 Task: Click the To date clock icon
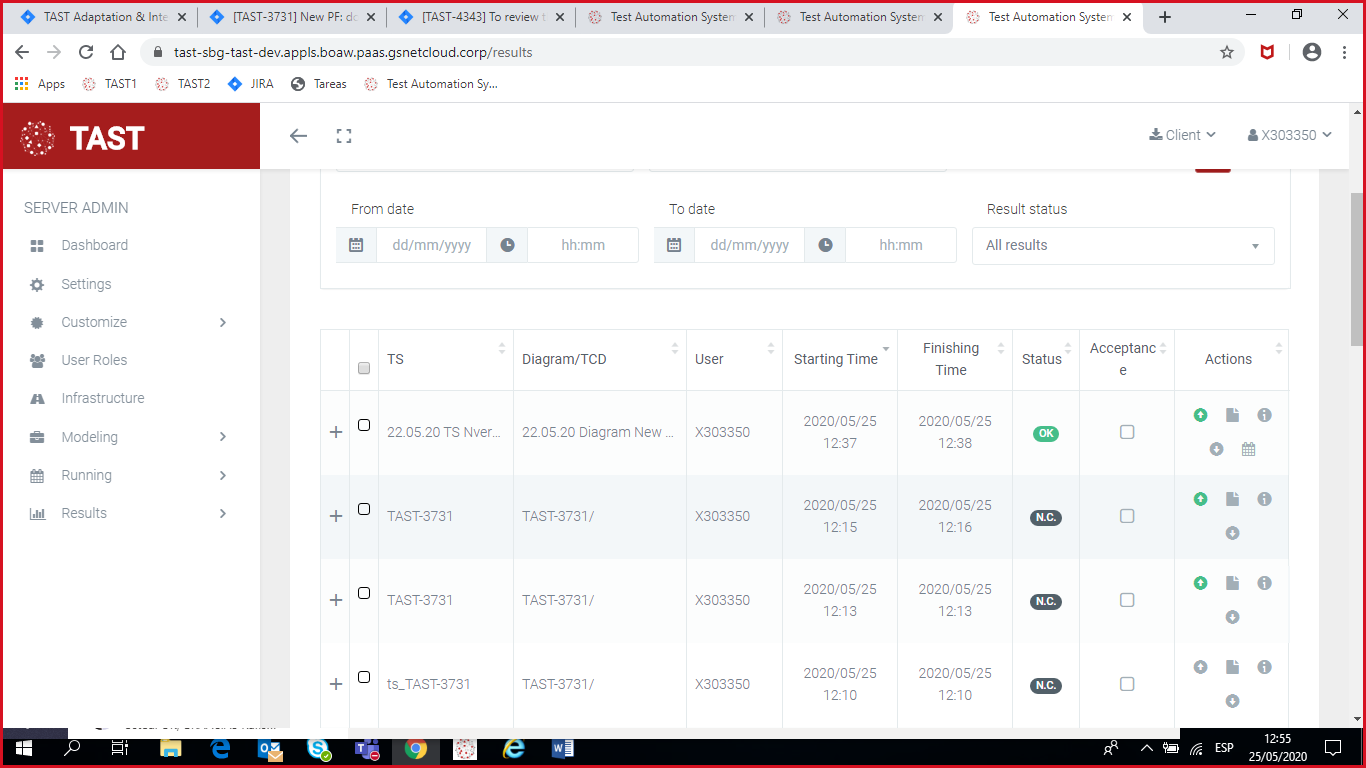825,245
